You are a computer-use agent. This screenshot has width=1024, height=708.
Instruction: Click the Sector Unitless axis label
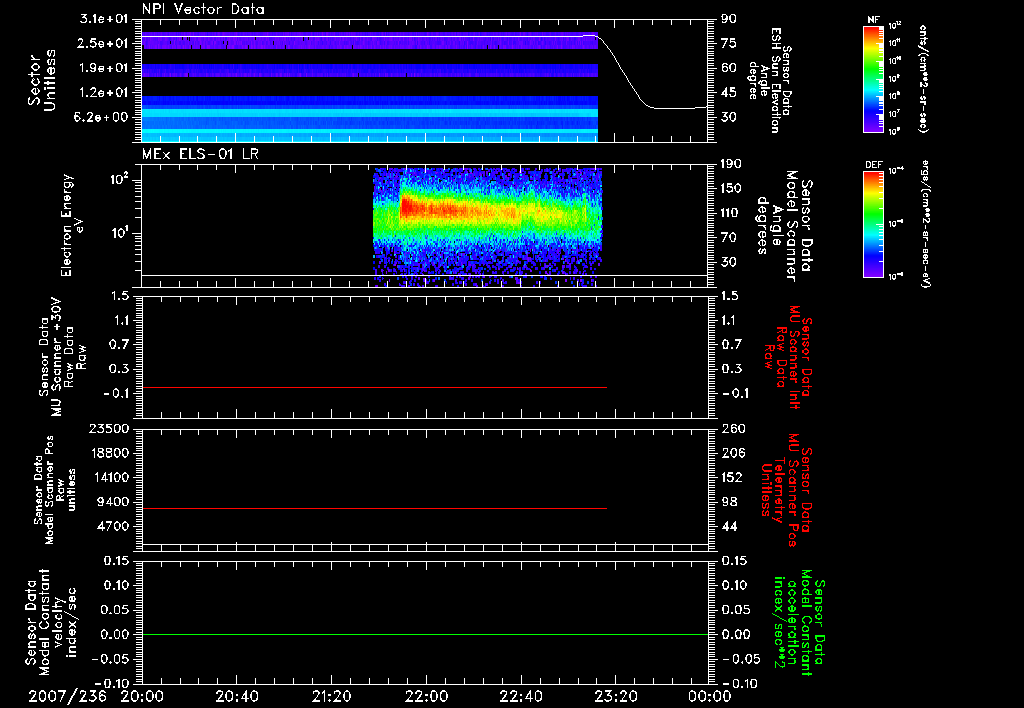(40, 80)
